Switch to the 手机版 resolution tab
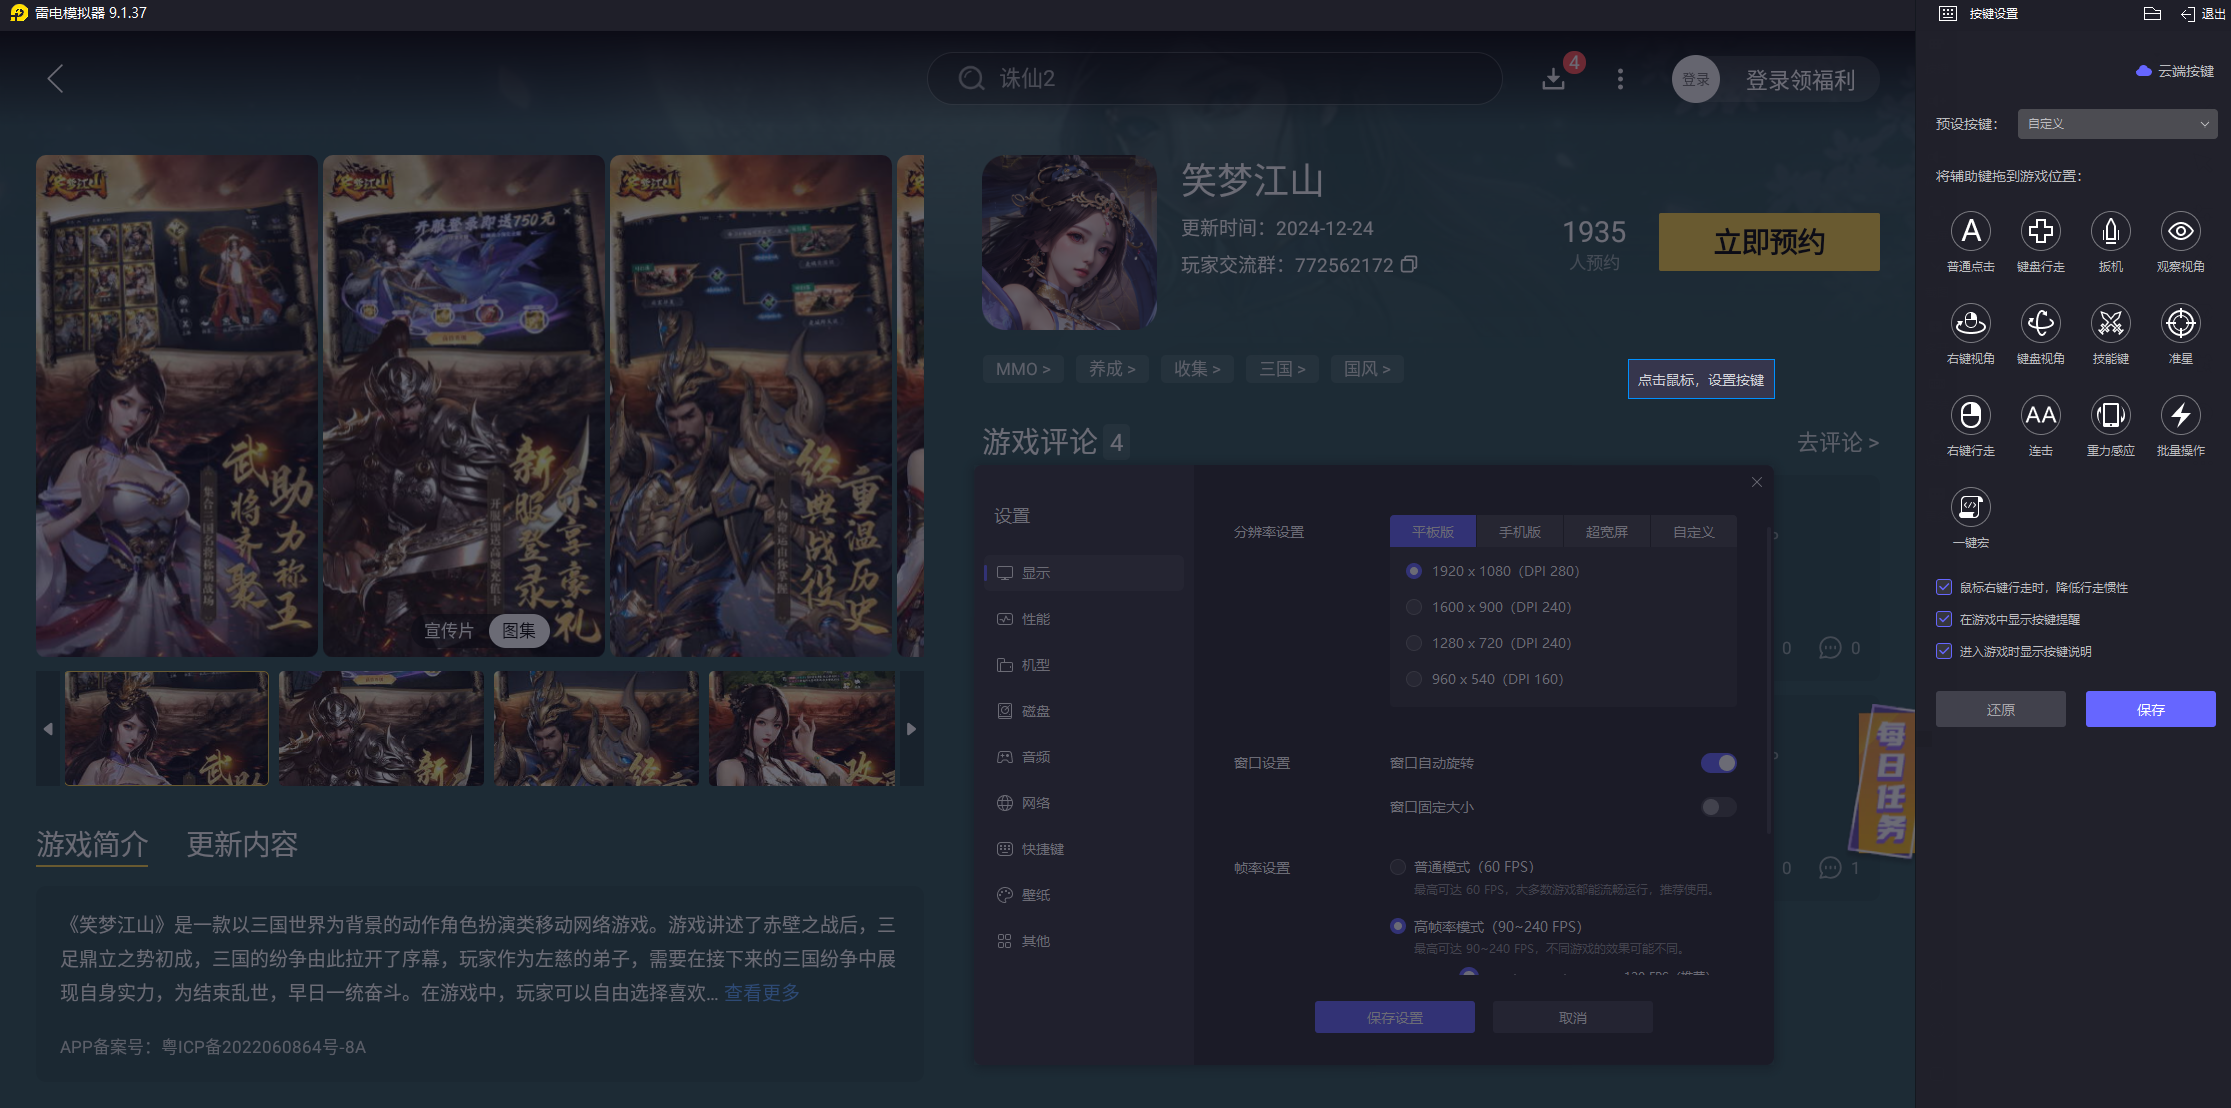 tap(1520, 532)
